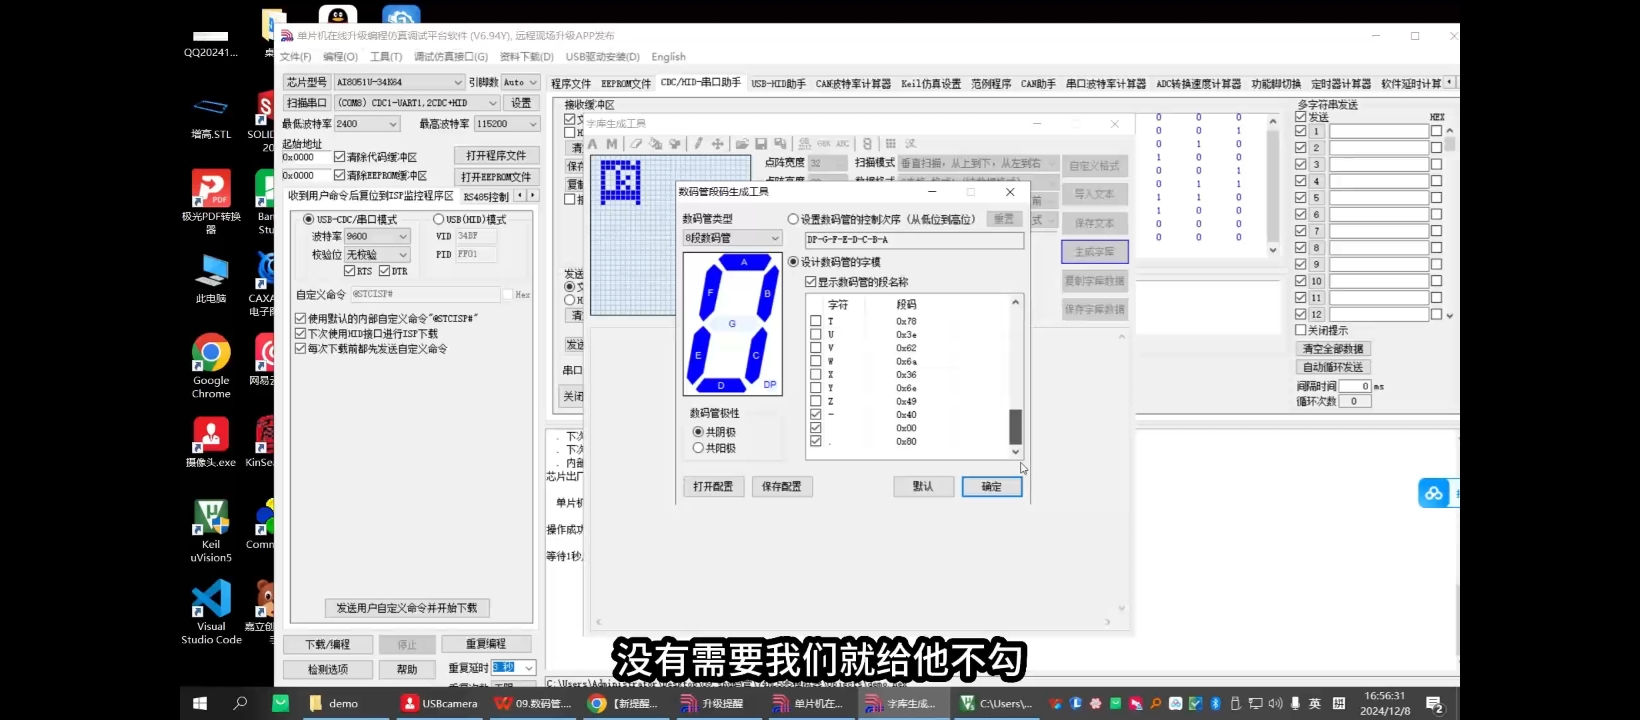Toggle the DTR checkbox
The image size is (1640, 720).
(384, 271)
